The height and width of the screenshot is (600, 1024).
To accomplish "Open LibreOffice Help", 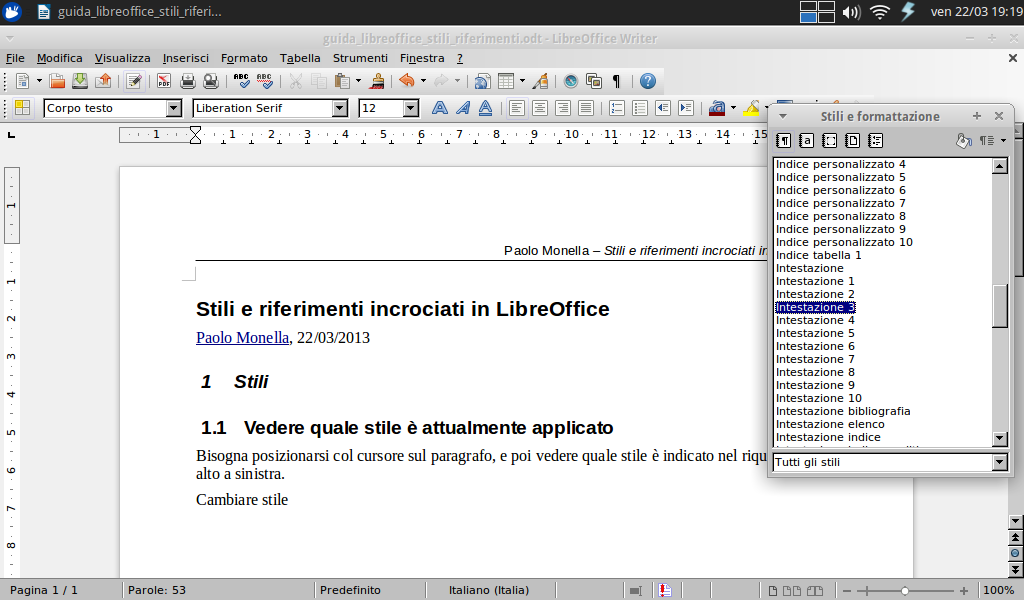I will (648, 81).
